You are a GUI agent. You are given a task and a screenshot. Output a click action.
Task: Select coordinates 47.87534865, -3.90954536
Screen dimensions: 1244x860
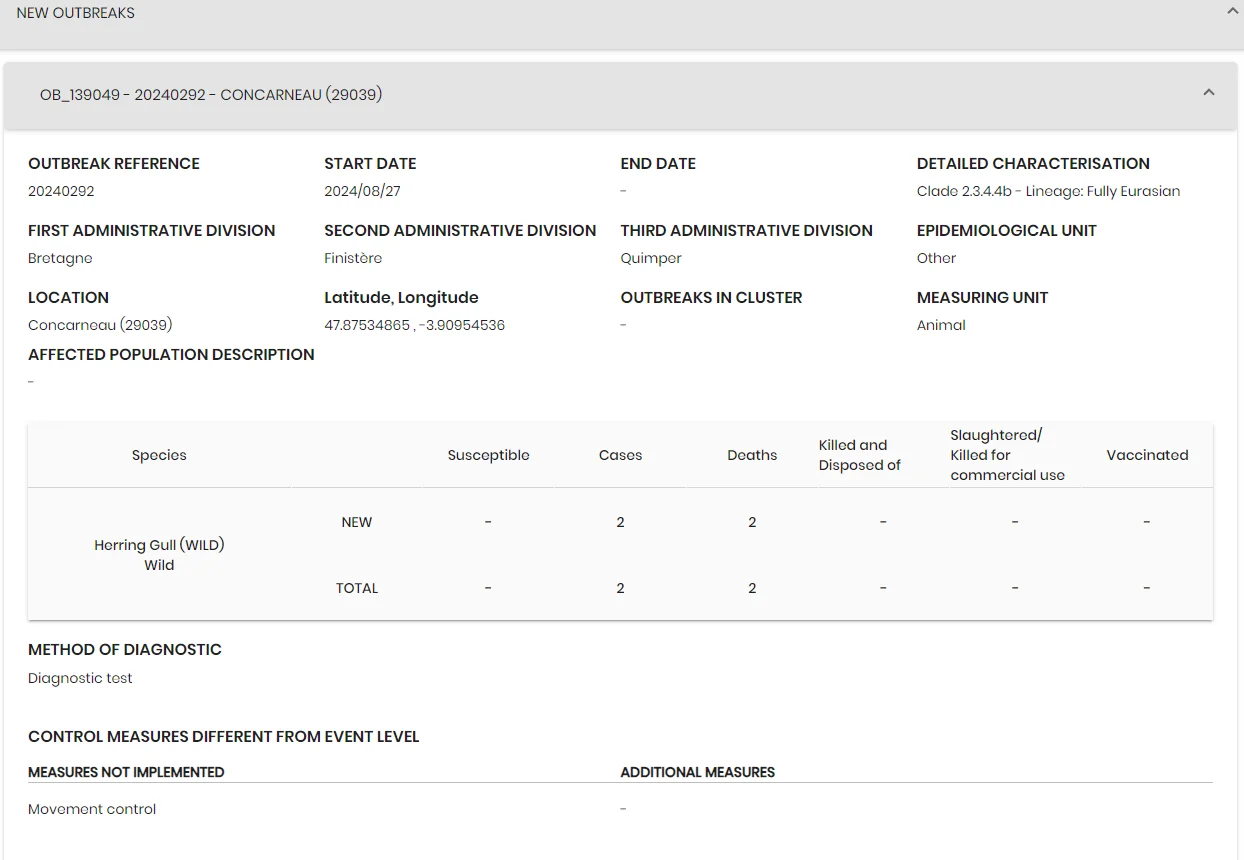coord(414,325)
